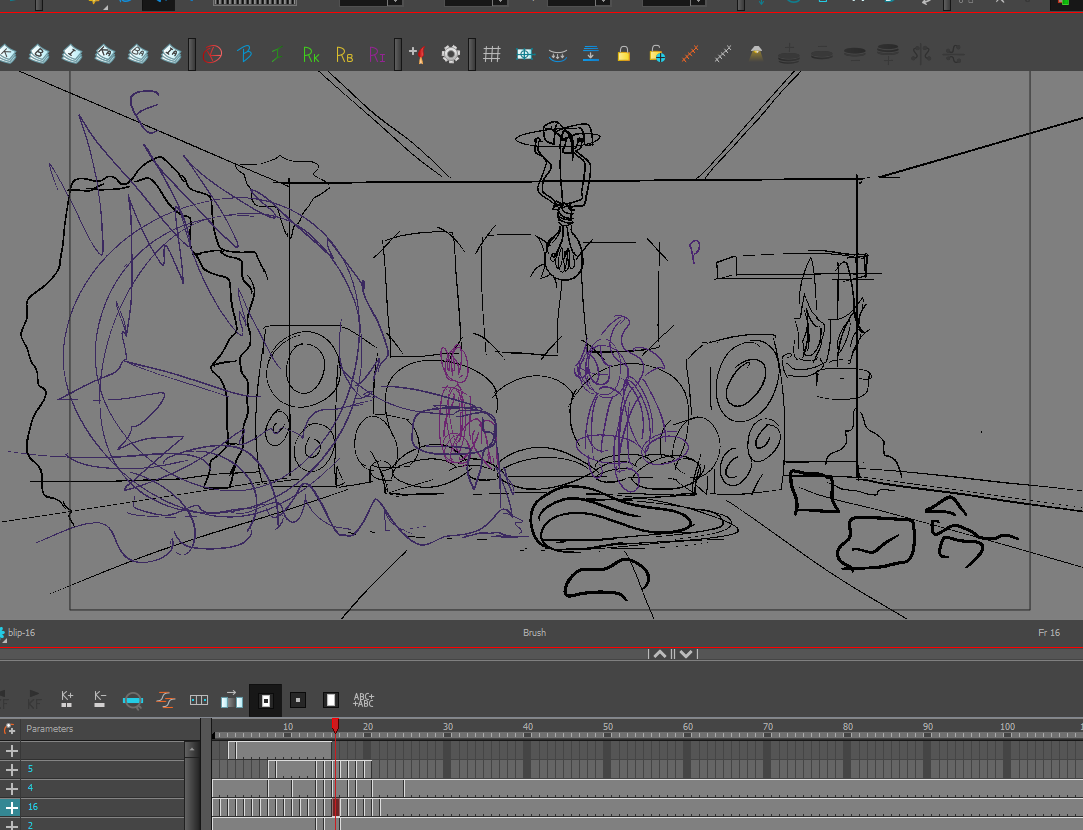
Task: Select the highlighted medium square thumbnail button
Action: [x=265, y=700]
